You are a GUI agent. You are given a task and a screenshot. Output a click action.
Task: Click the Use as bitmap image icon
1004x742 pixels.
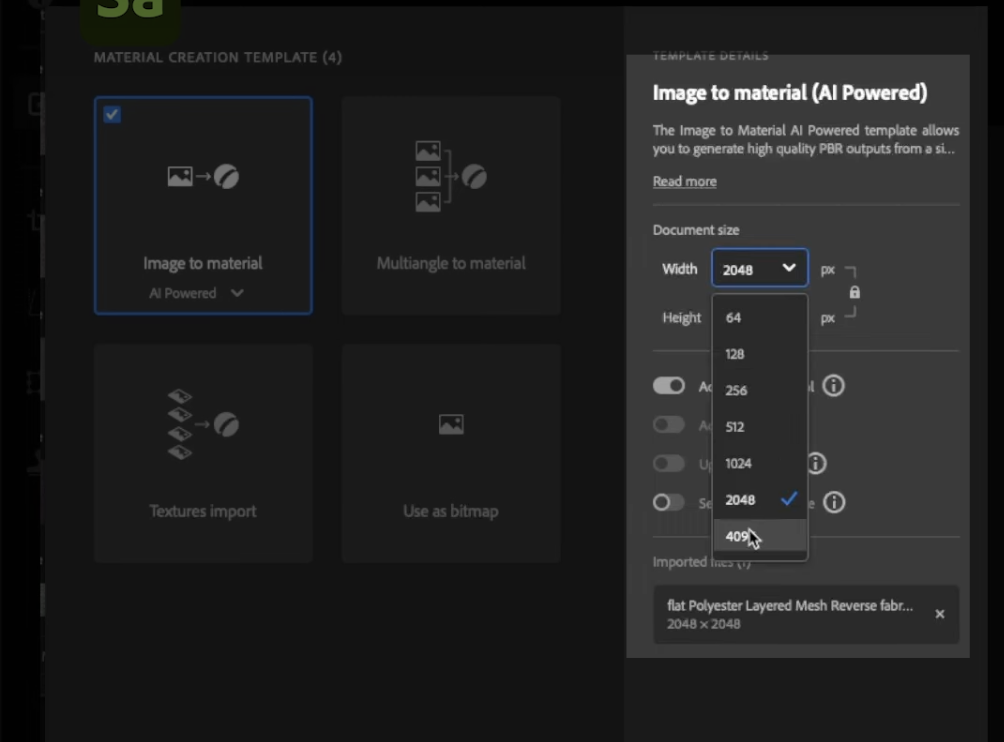451,425
